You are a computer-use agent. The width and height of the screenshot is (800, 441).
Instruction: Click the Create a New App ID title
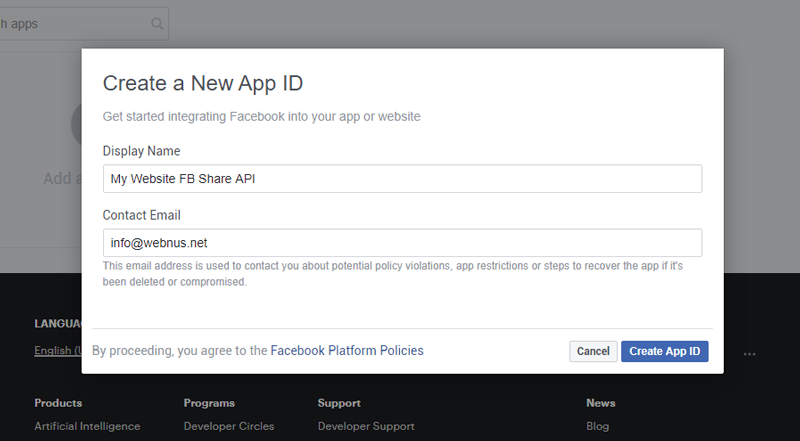point(203,83)
